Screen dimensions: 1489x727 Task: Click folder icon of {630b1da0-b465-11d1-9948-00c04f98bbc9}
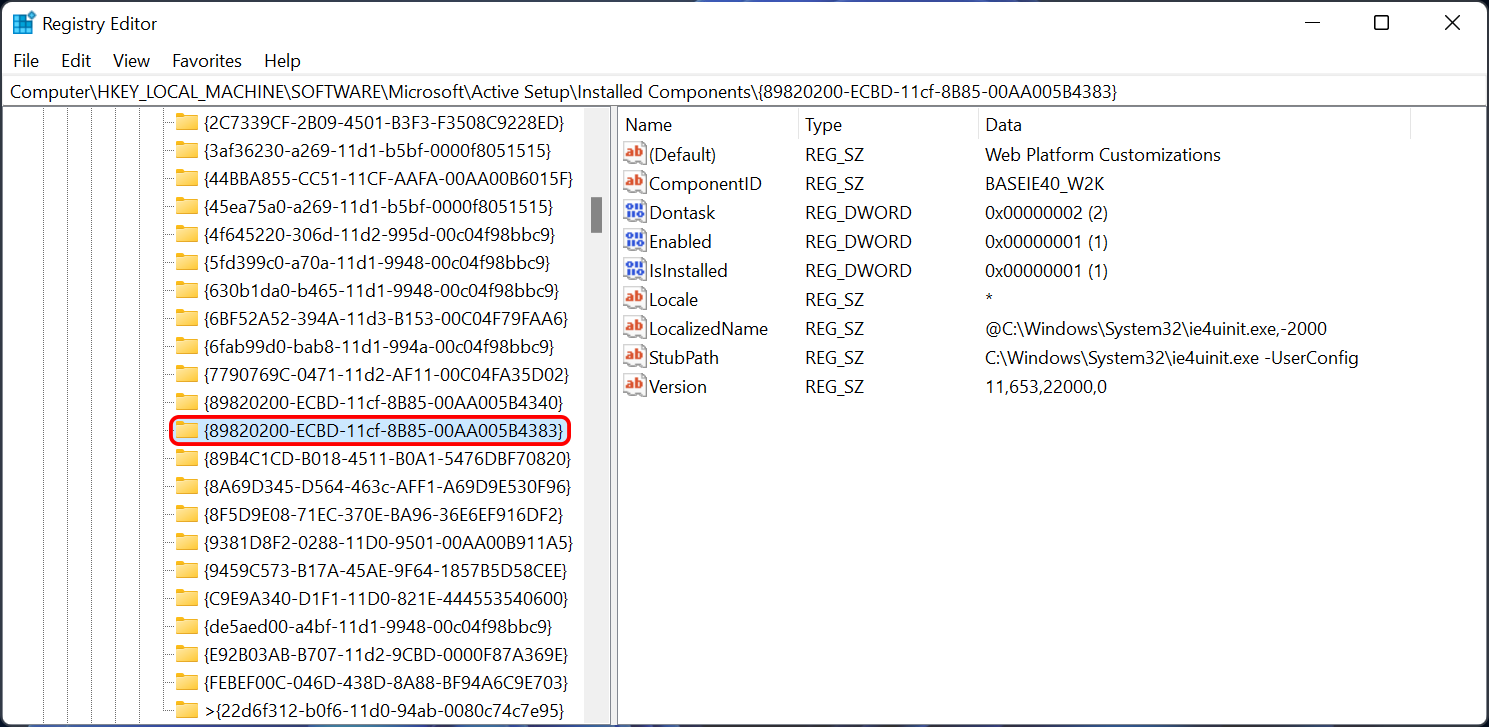186,291
